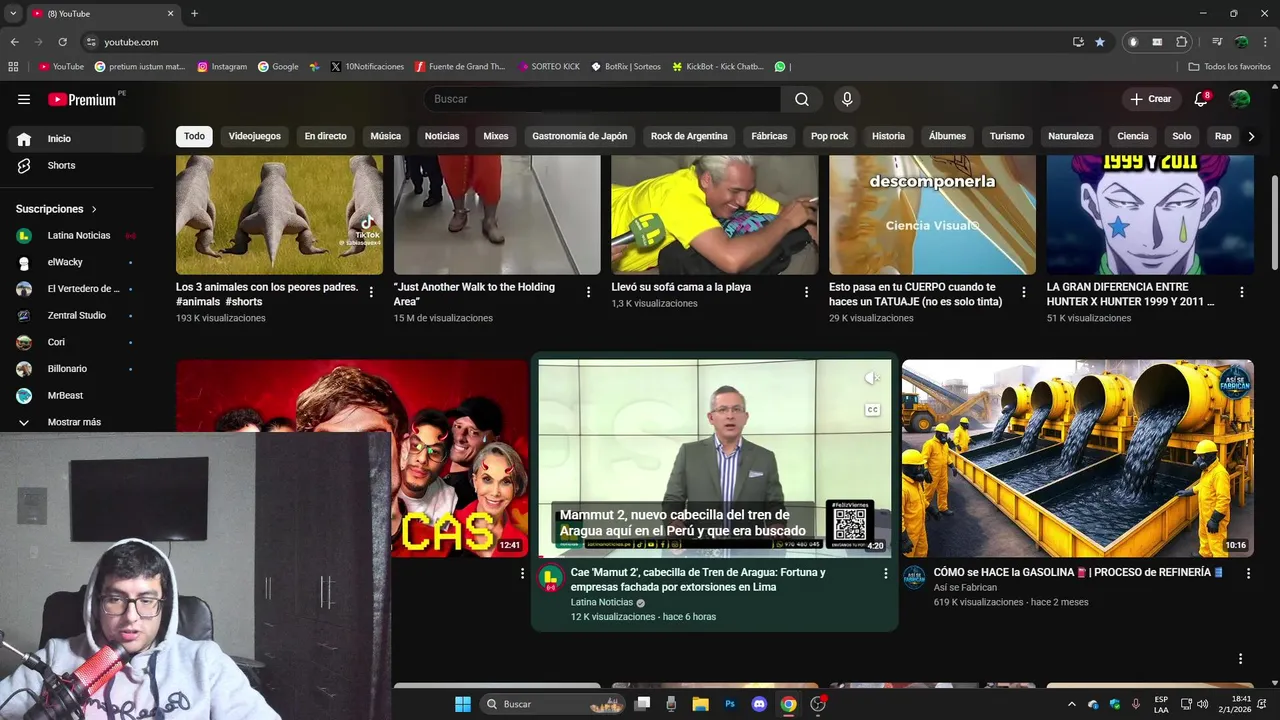Open the 'Todos los favoritos' folder
Viewport: 1280px width, 720px height.
coord(1229,67)
